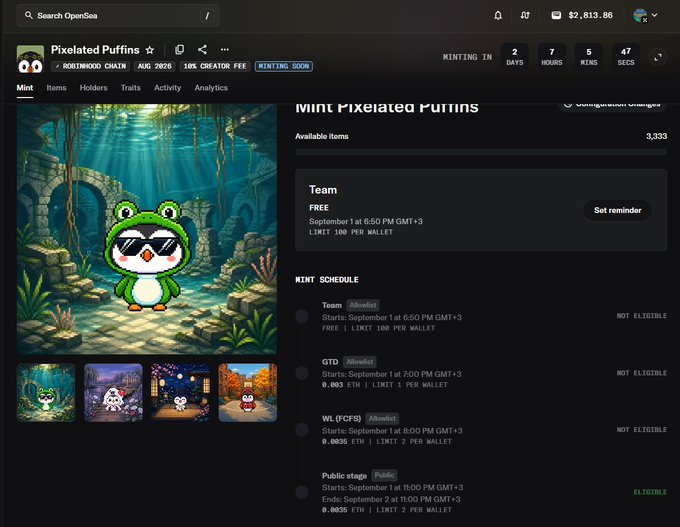Click the Public stage timeline dot
680x527 pixels.
[302, 492]
